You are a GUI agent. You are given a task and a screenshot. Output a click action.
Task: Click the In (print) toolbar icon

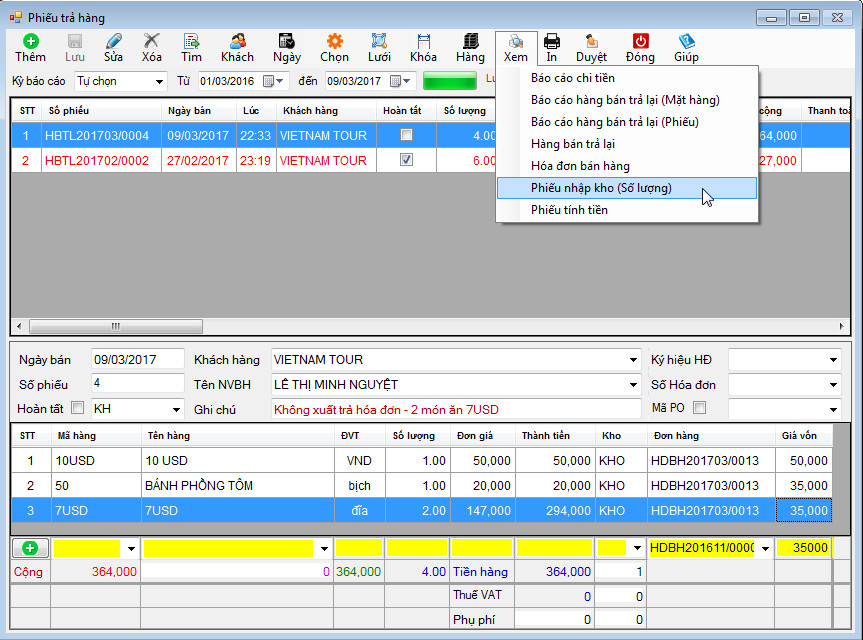tap(551, 42)
